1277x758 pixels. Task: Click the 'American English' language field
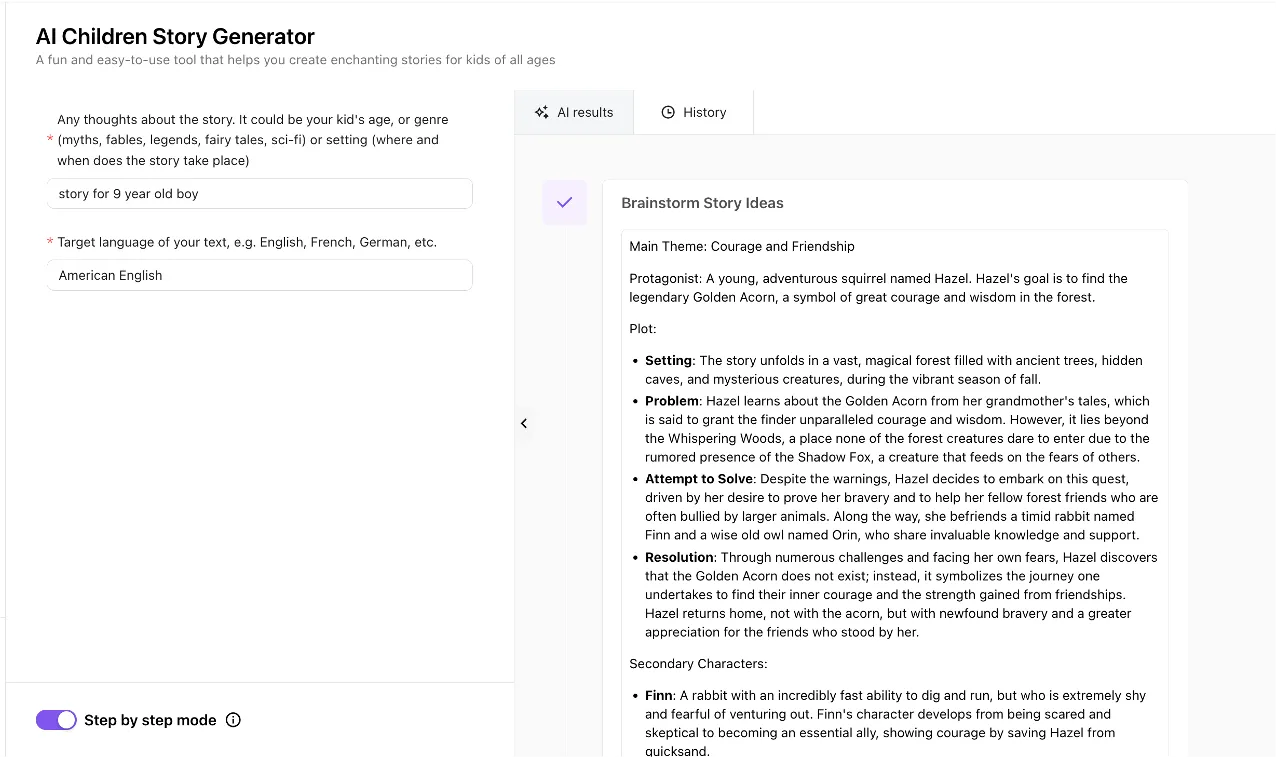(x=259, y=275)
